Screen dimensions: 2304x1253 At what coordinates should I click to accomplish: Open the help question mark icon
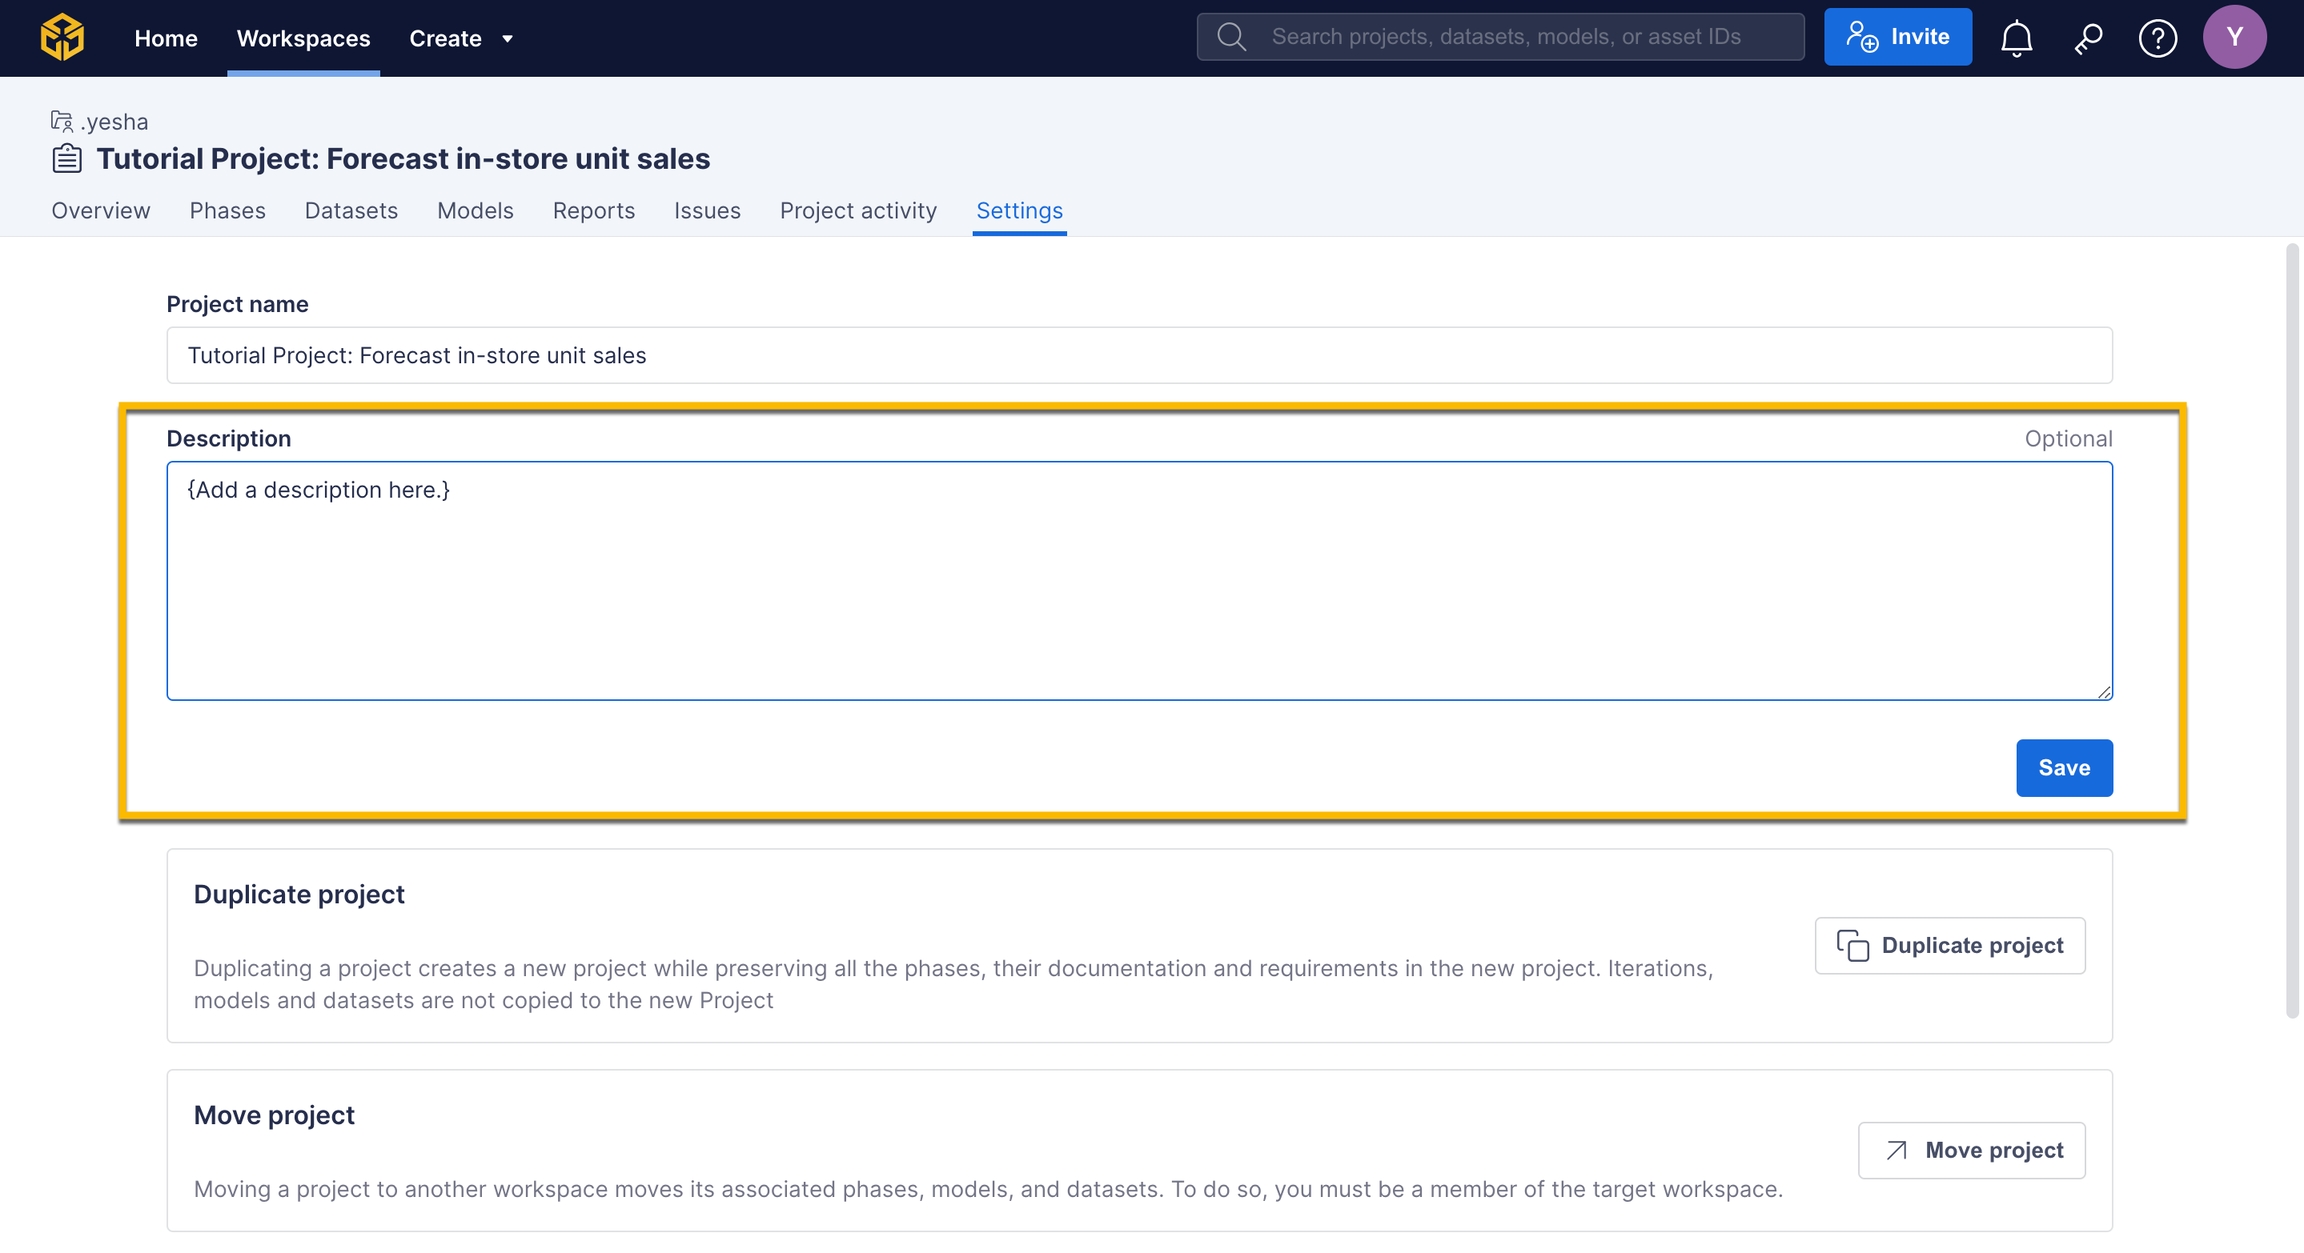tap(2157, 38)
